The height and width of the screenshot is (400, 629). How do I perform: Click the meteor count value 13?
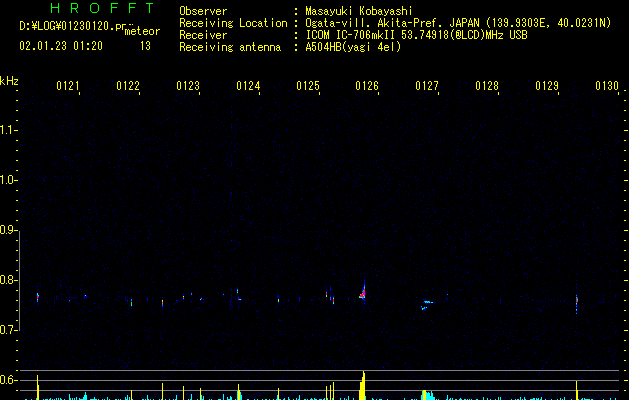[145, 46]
